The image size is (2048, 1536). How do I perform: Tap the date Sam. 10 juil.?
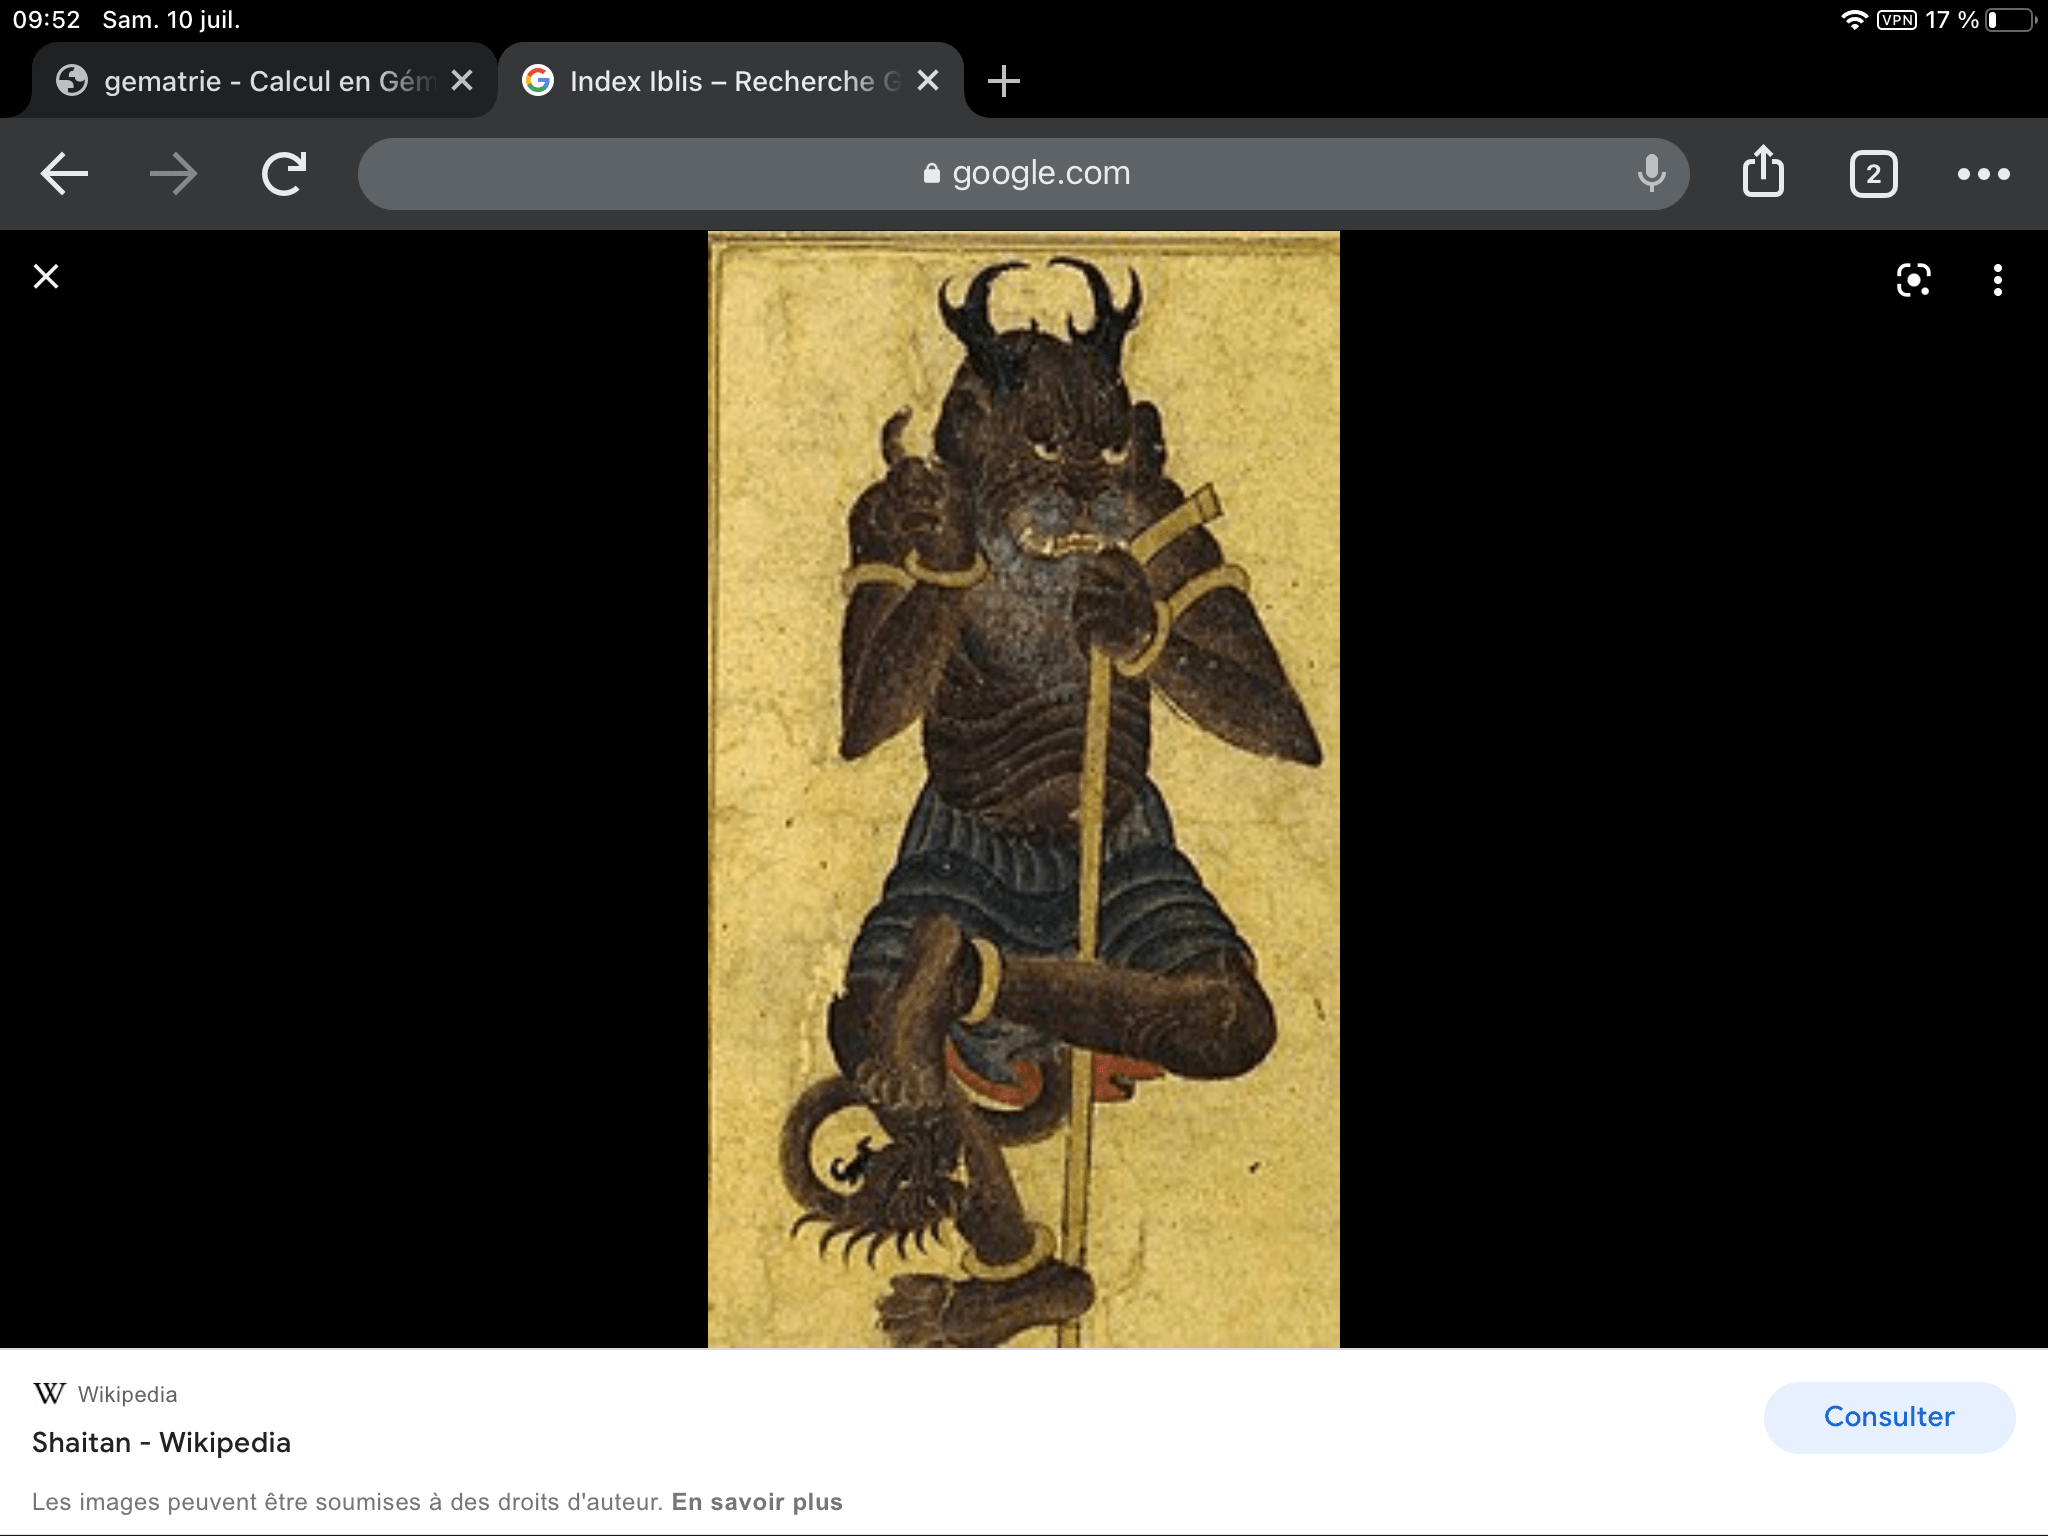point(171,20)
